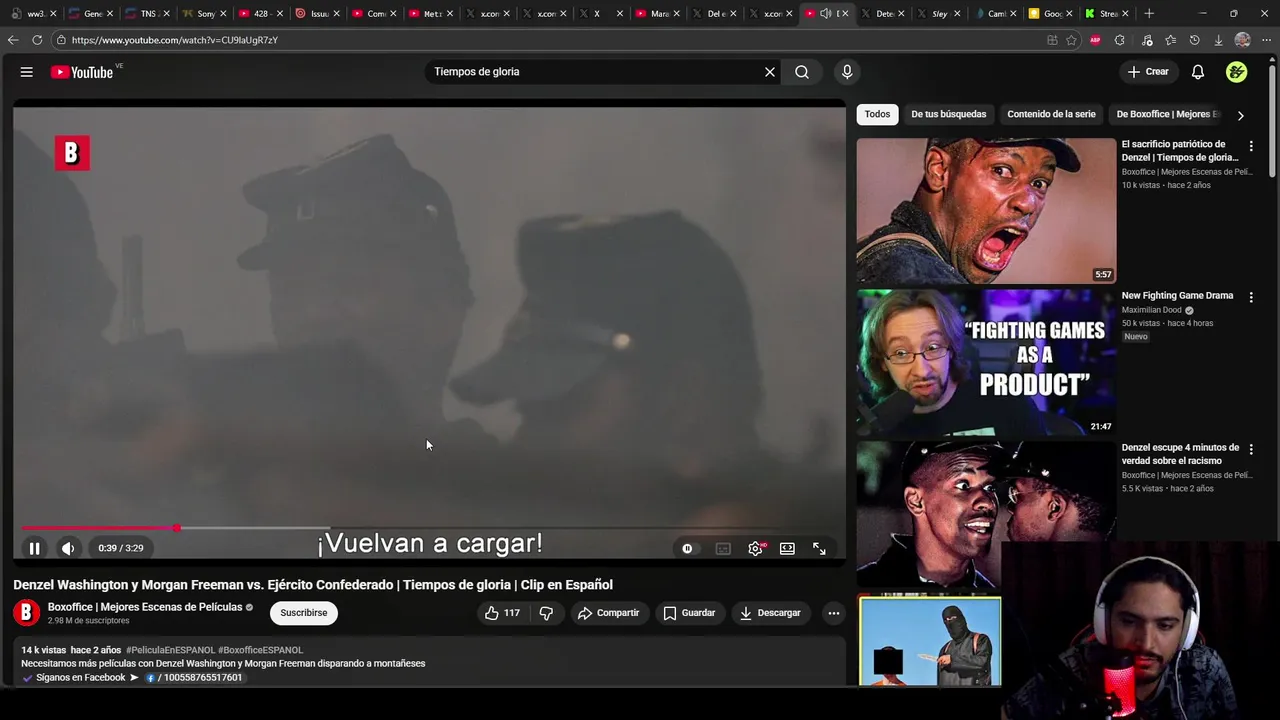Open options menu for New Fighting Game Drama
The image size is (1280, 720).
click(1251, 297)
